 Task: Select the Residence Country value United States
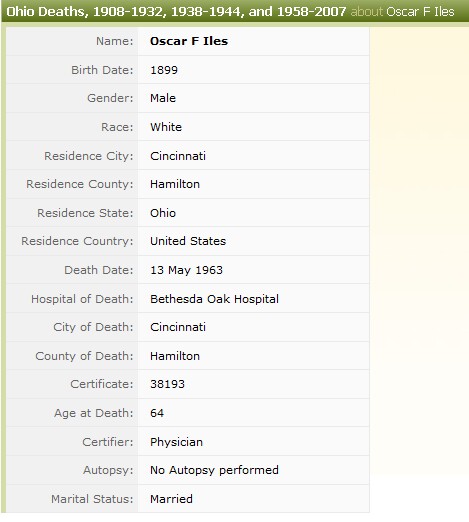pyautogui.click(x=188, y=241)
